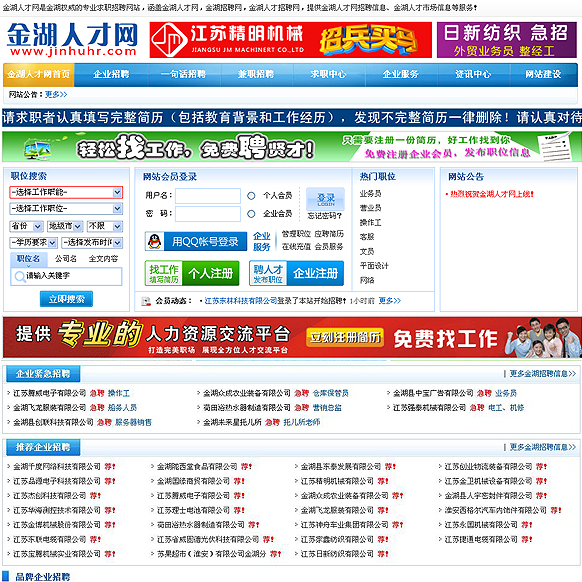The height and width of the screenshot is (582, 582).
Task: Select the 全文内容 search tab
Action: 104,259
